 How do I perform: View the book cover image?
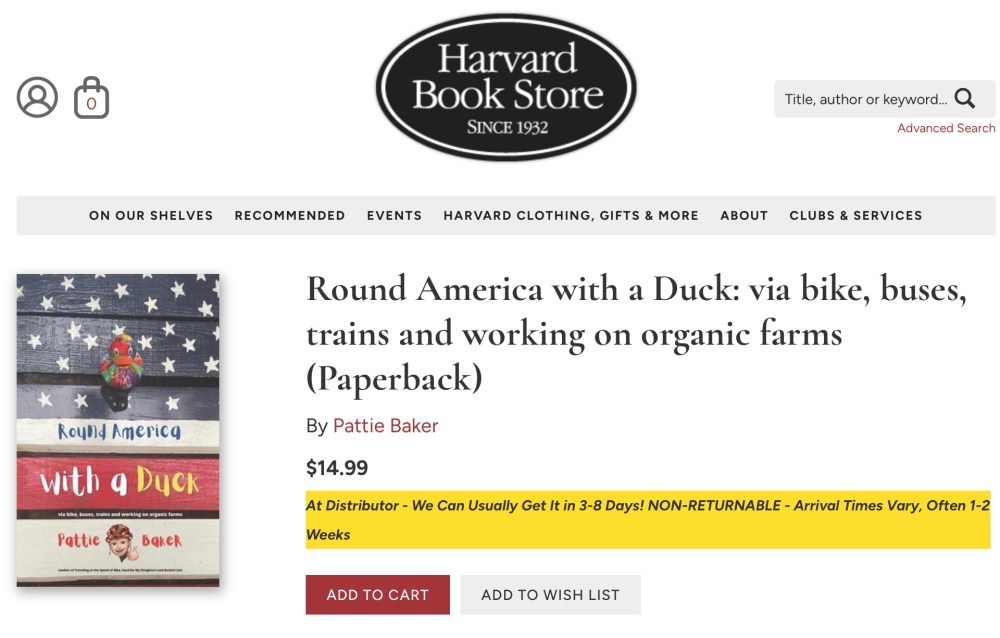tap(118, 430)
